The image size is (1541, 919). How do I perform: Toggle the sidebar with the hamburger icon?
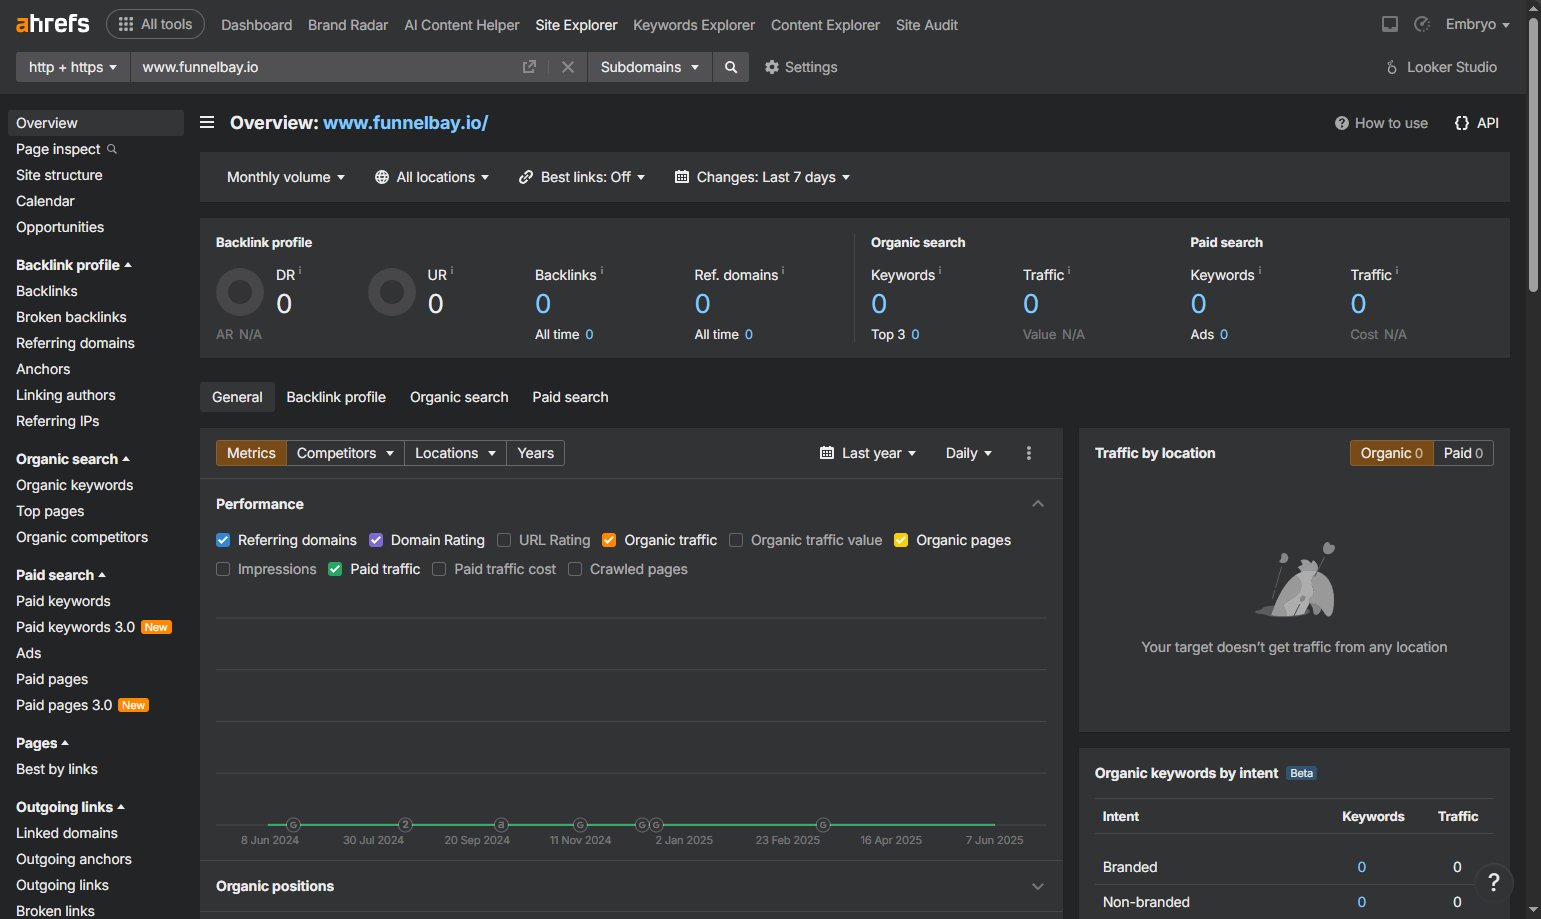[207, 122]
